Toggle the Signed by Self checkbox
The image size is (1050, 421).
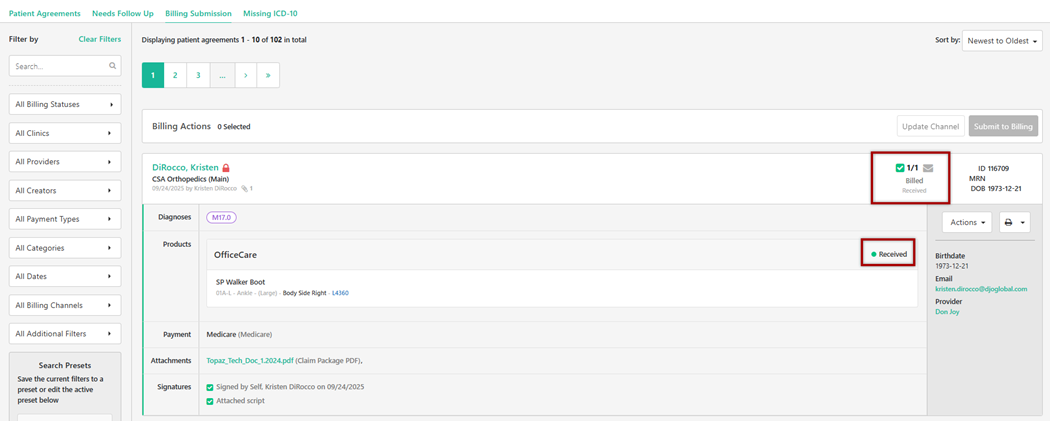click(210, 387)
